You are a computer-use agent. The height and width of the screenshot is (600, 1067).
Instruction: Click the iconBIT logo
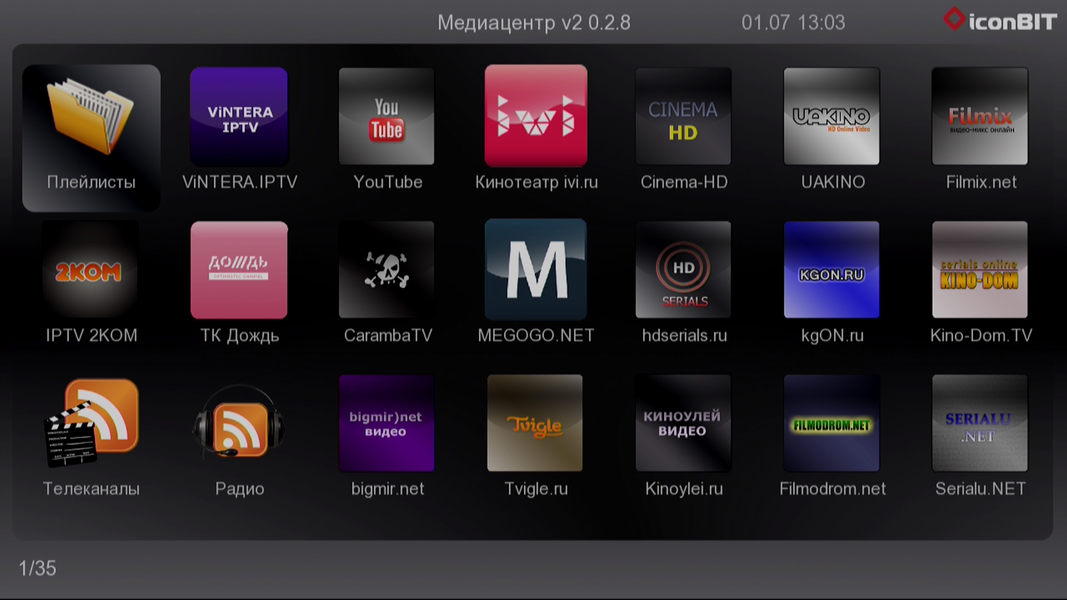1000,20
